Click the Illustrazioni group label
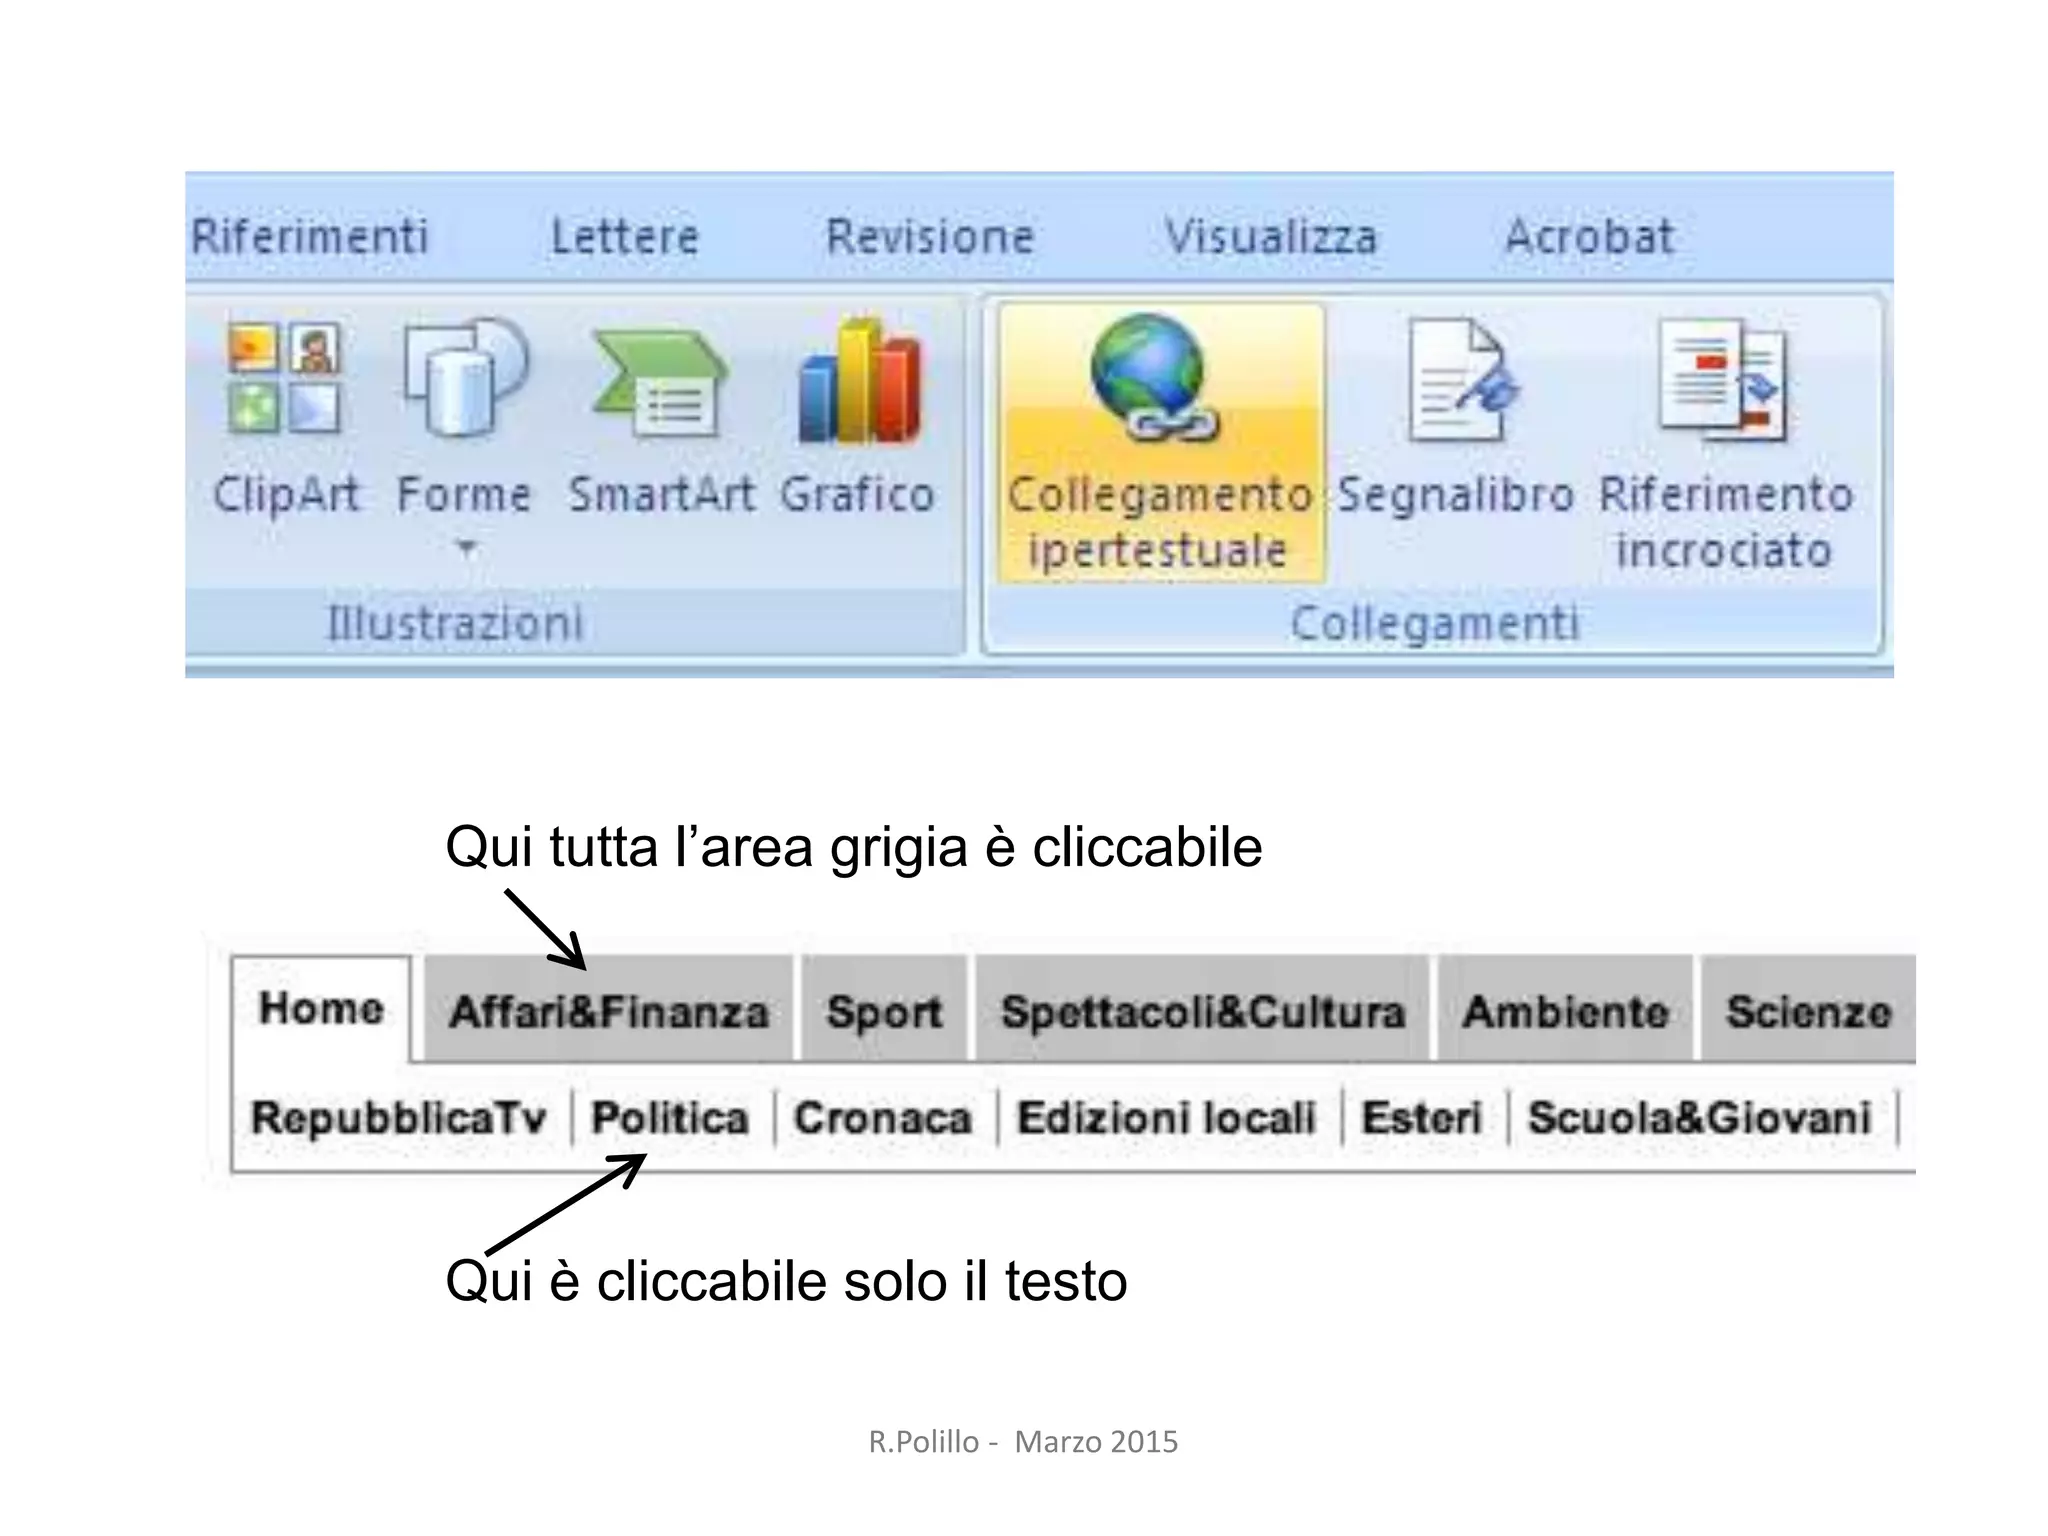Image resolution: width=2048 pixels, height=1536 pixels. [x=455, y=623]
